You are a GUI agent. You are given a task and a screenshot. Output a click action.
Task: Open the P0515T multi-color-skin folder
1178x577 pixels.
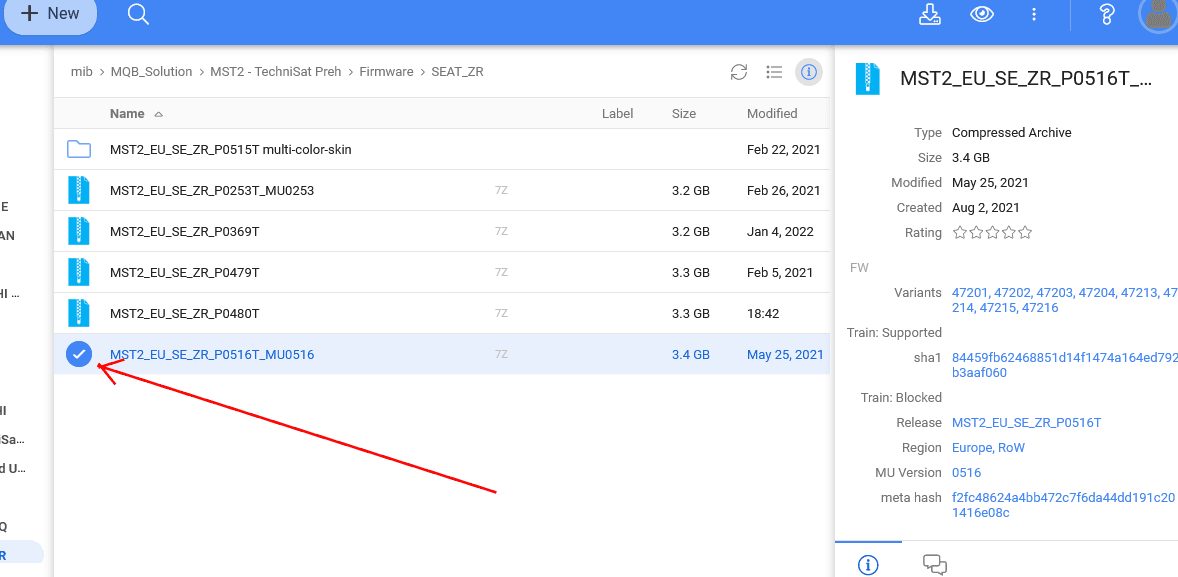click(230, 150)
